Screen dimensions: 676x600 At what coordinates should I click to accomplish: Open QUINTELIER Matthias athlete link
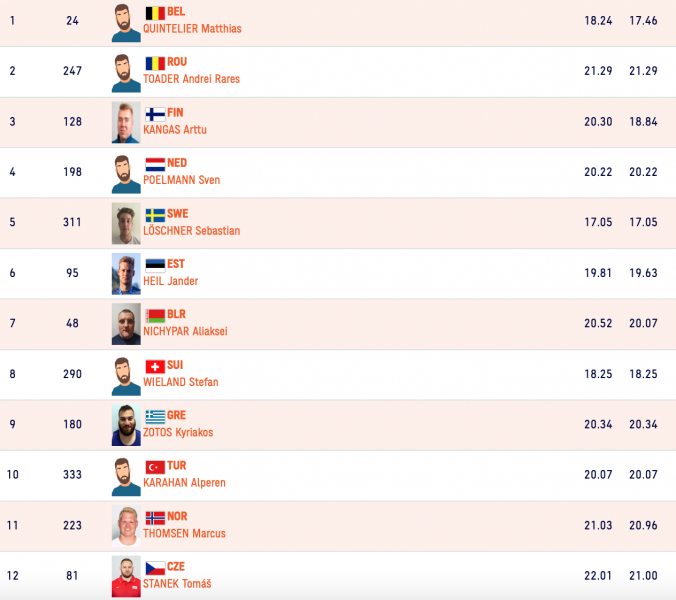click(x=192, y=29)
